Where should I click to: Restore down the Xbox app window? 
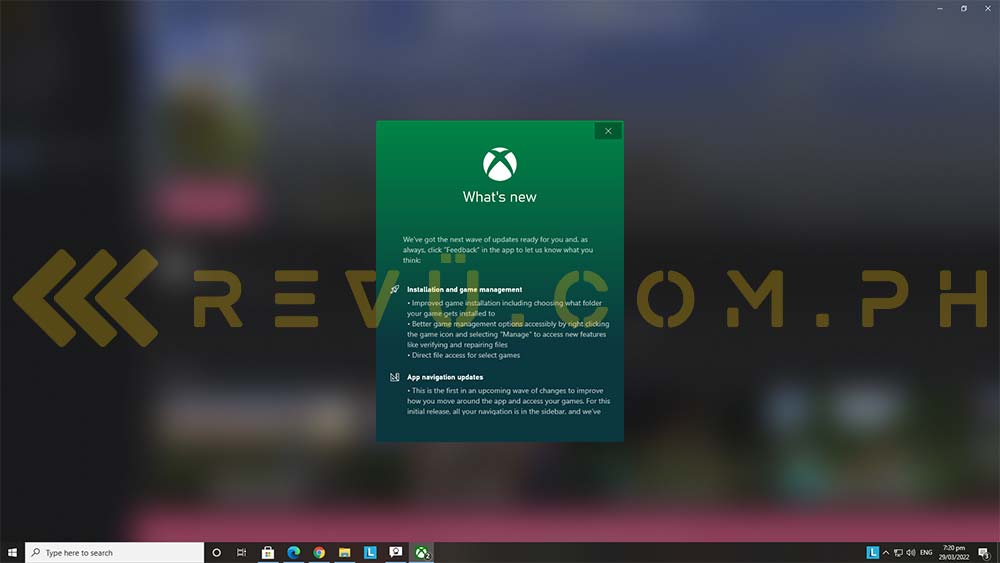[x=964, y=8]
